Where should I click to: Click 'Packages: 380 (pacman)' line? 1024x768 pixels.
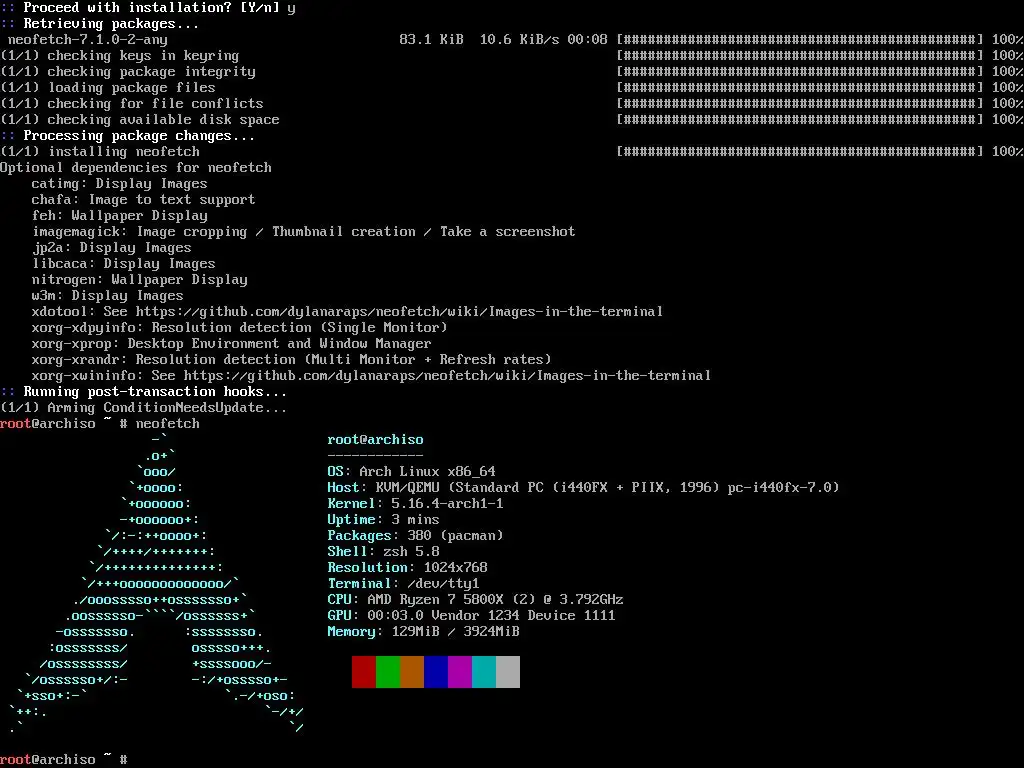(x=415, y=536)
